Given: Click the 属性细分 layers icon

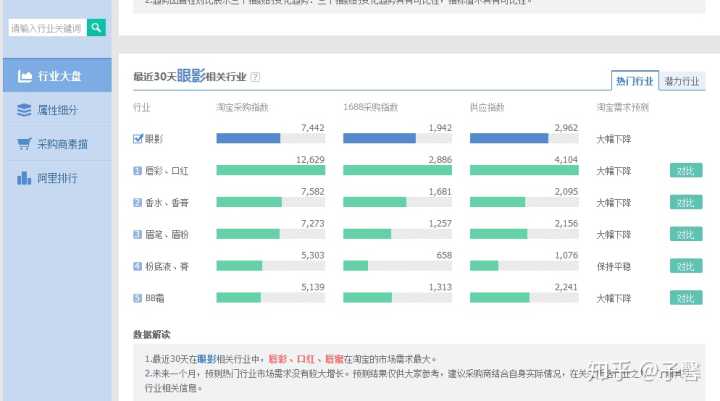Looking at the screenshot, I should [24, 110].
